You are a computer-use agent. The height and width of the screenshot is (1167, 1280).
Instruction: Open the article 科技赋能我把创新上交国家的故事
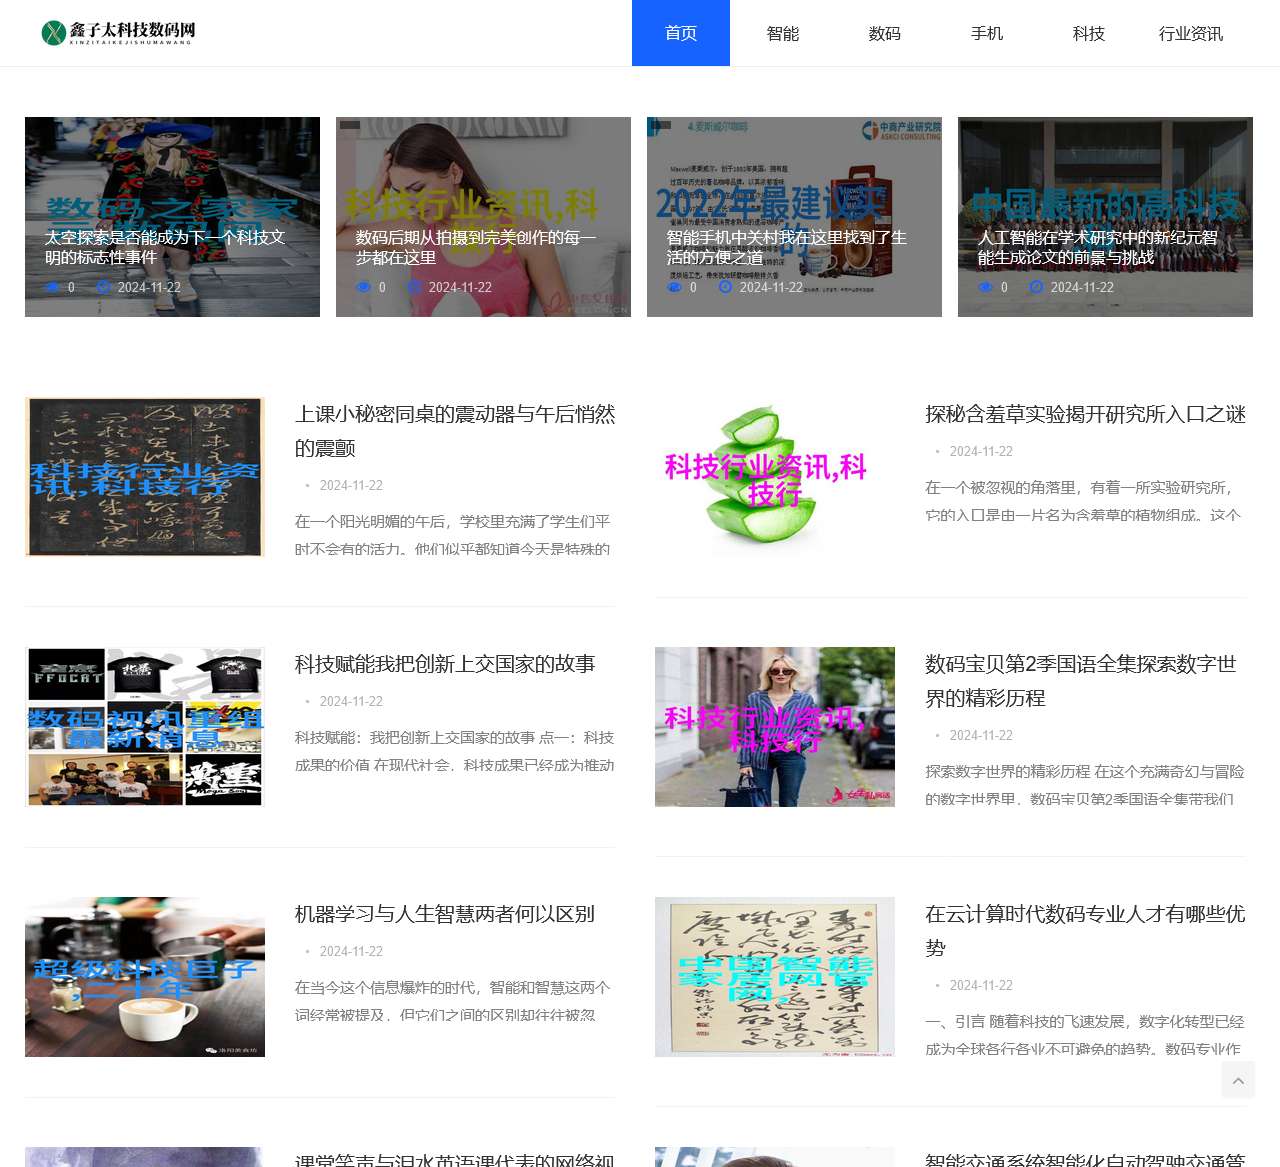pos(445,664)
